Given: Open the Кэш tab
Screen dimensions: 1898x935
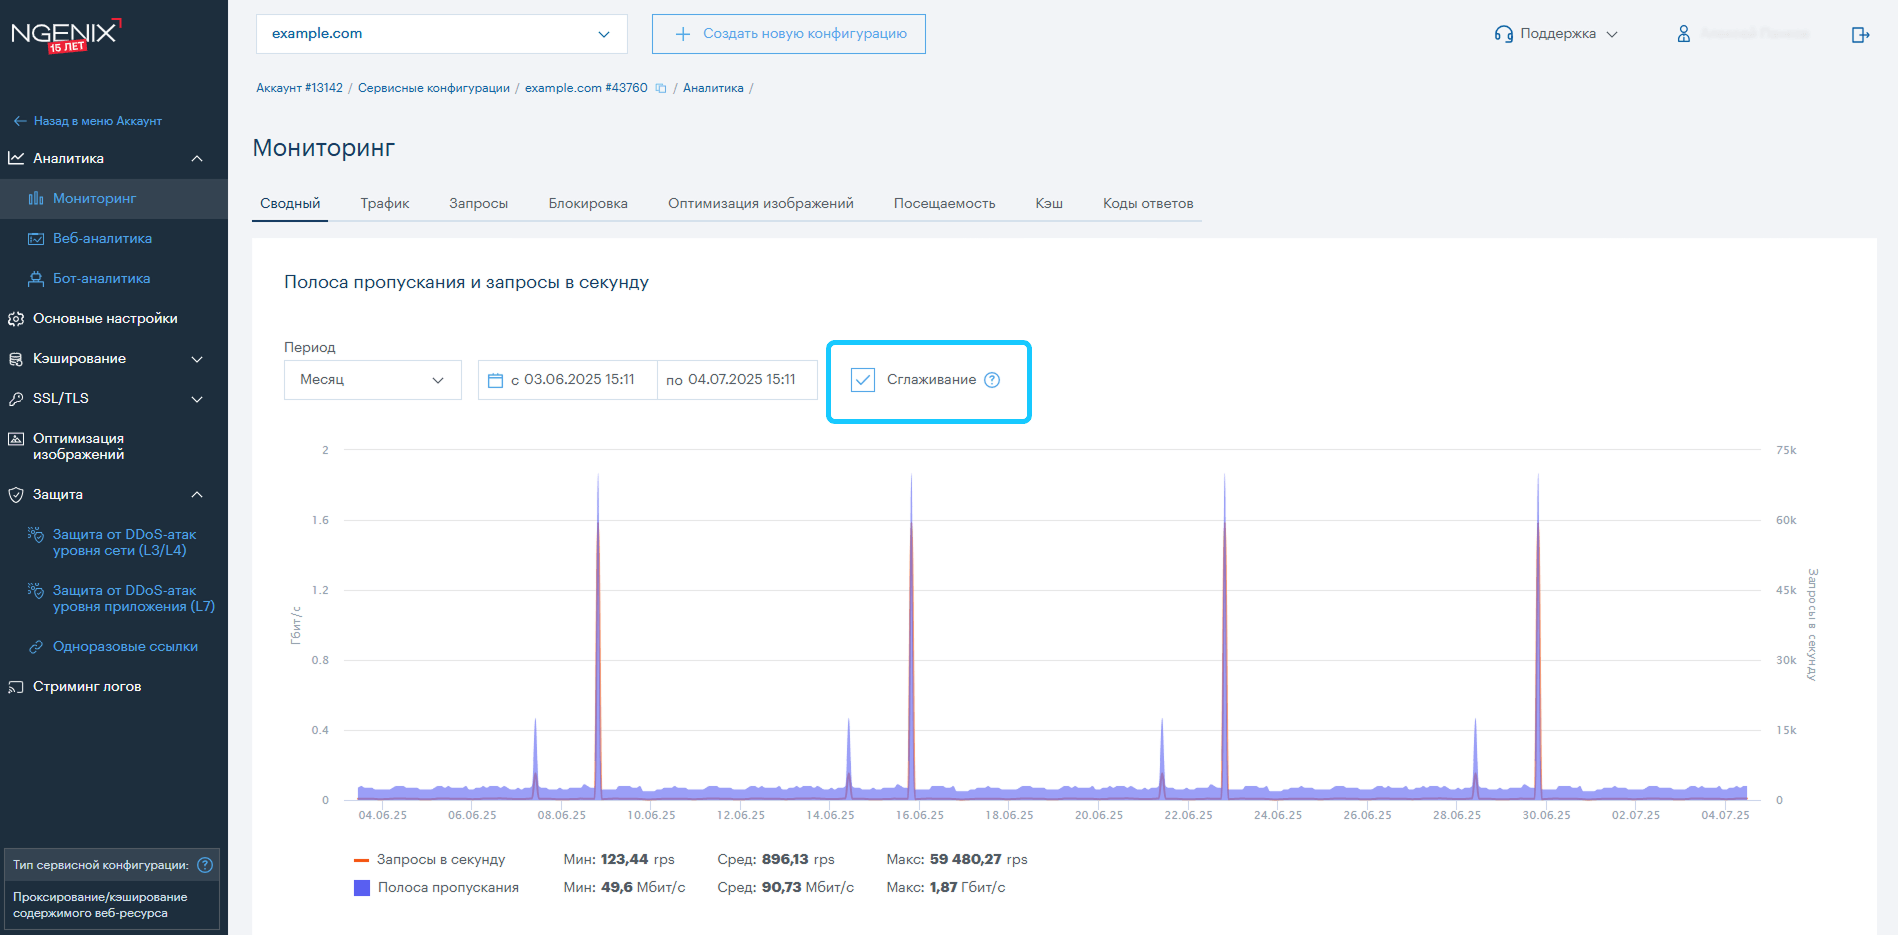Looking at the screenshot, I should (1049, 203).
